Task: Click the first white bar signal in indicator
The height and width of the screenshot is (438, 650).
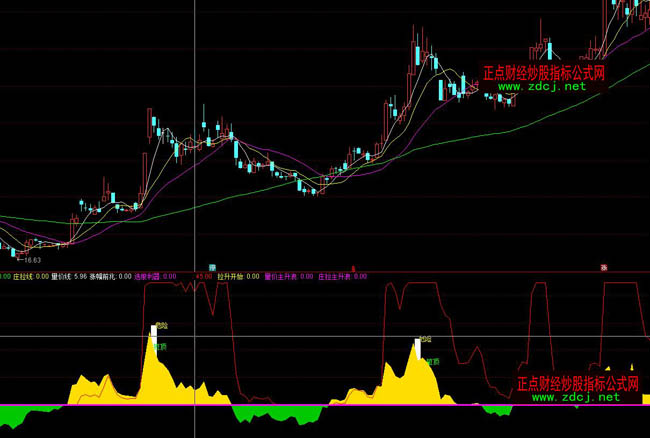Action: pos(155,330)
